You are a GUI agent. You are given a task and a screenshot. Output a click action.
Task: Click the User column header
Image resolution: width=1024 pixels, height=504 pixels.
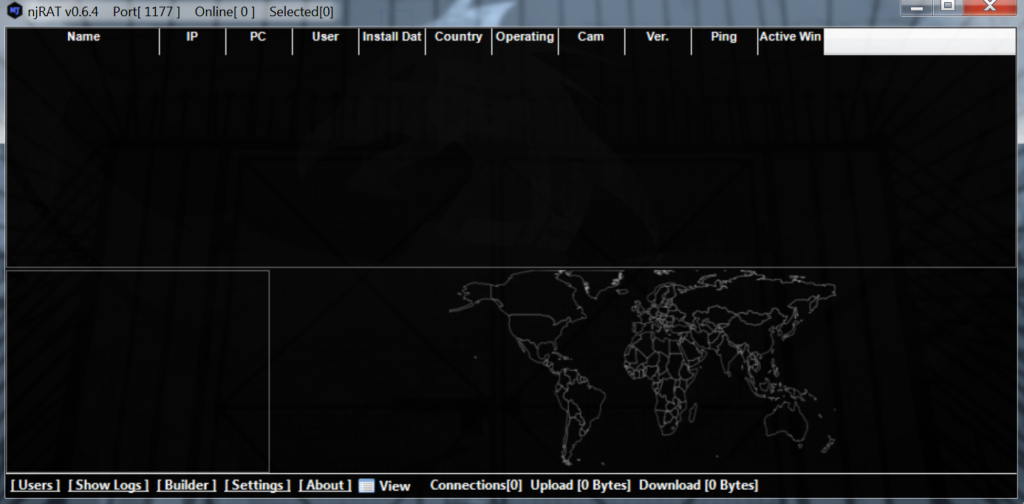point(325,37)
